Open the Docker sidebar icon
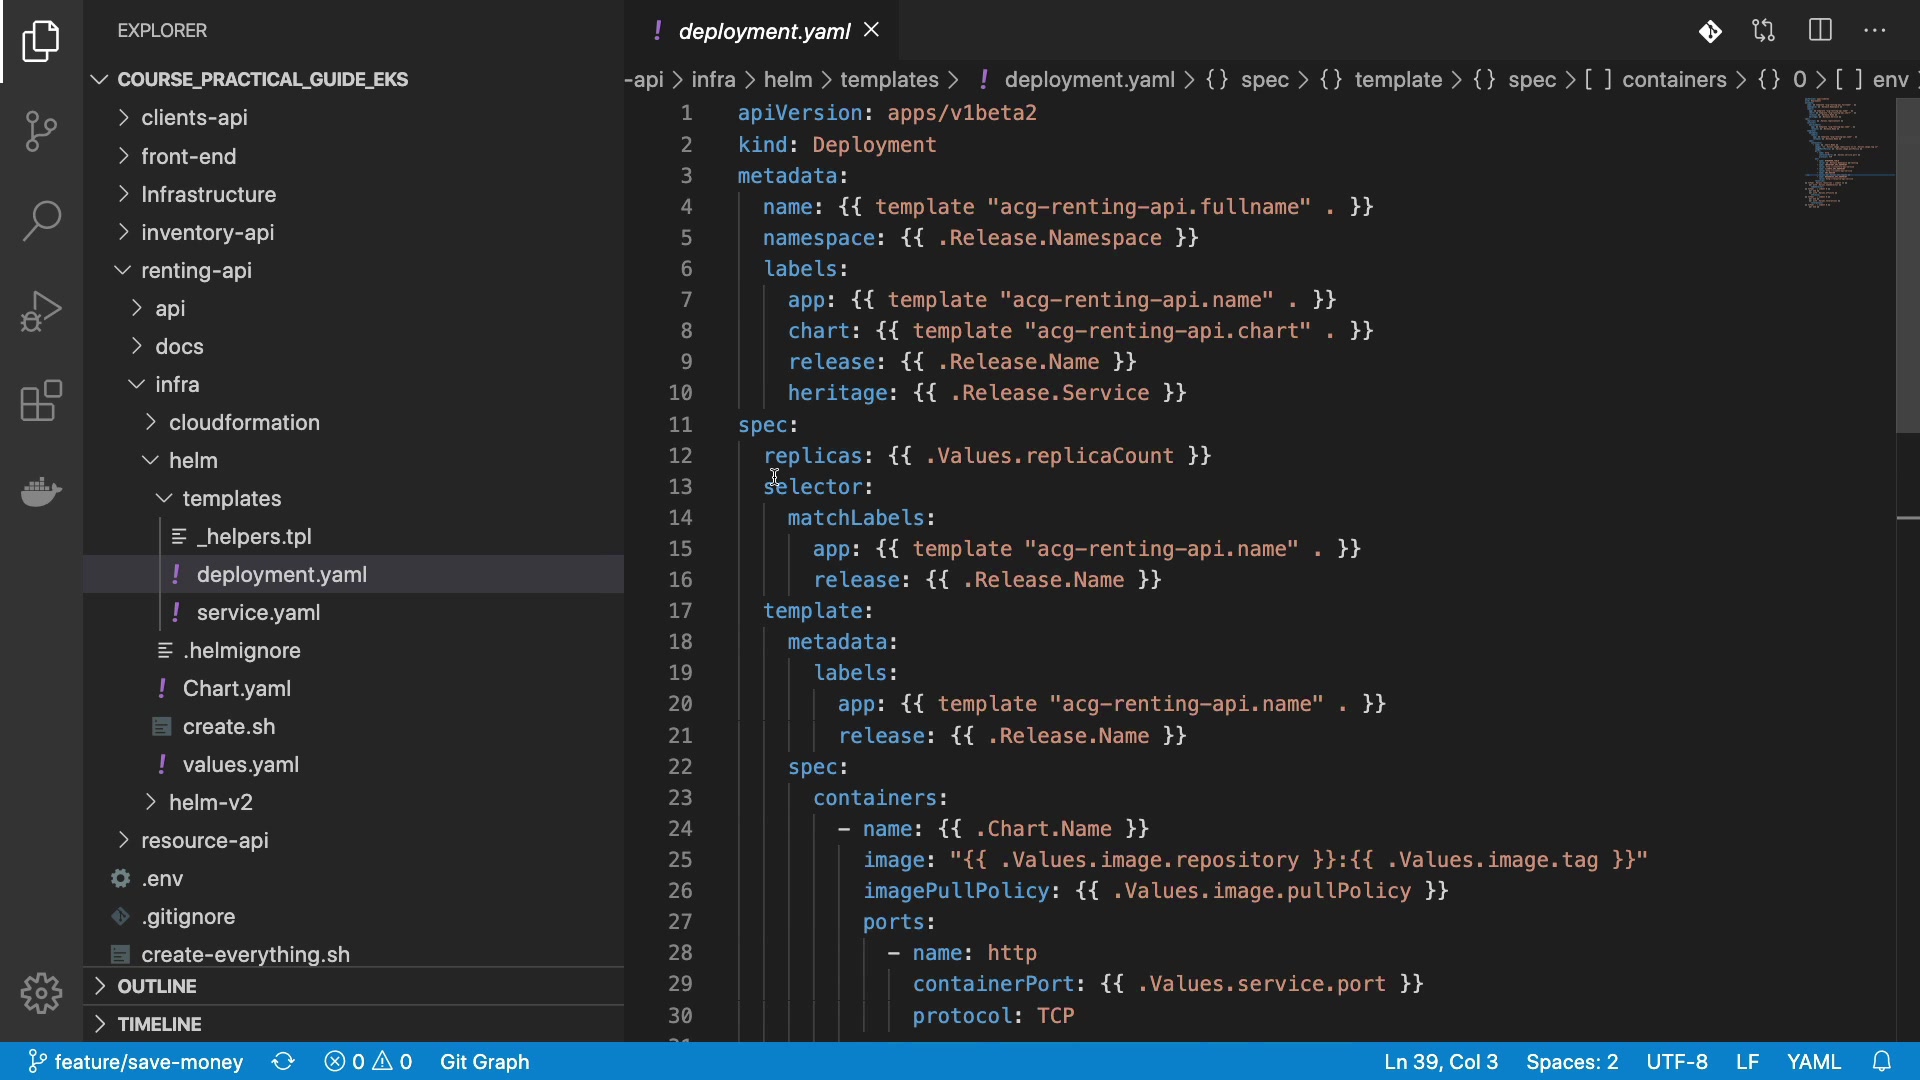This screenshot has height=1080, width=1920. click(x=41, y=491)
